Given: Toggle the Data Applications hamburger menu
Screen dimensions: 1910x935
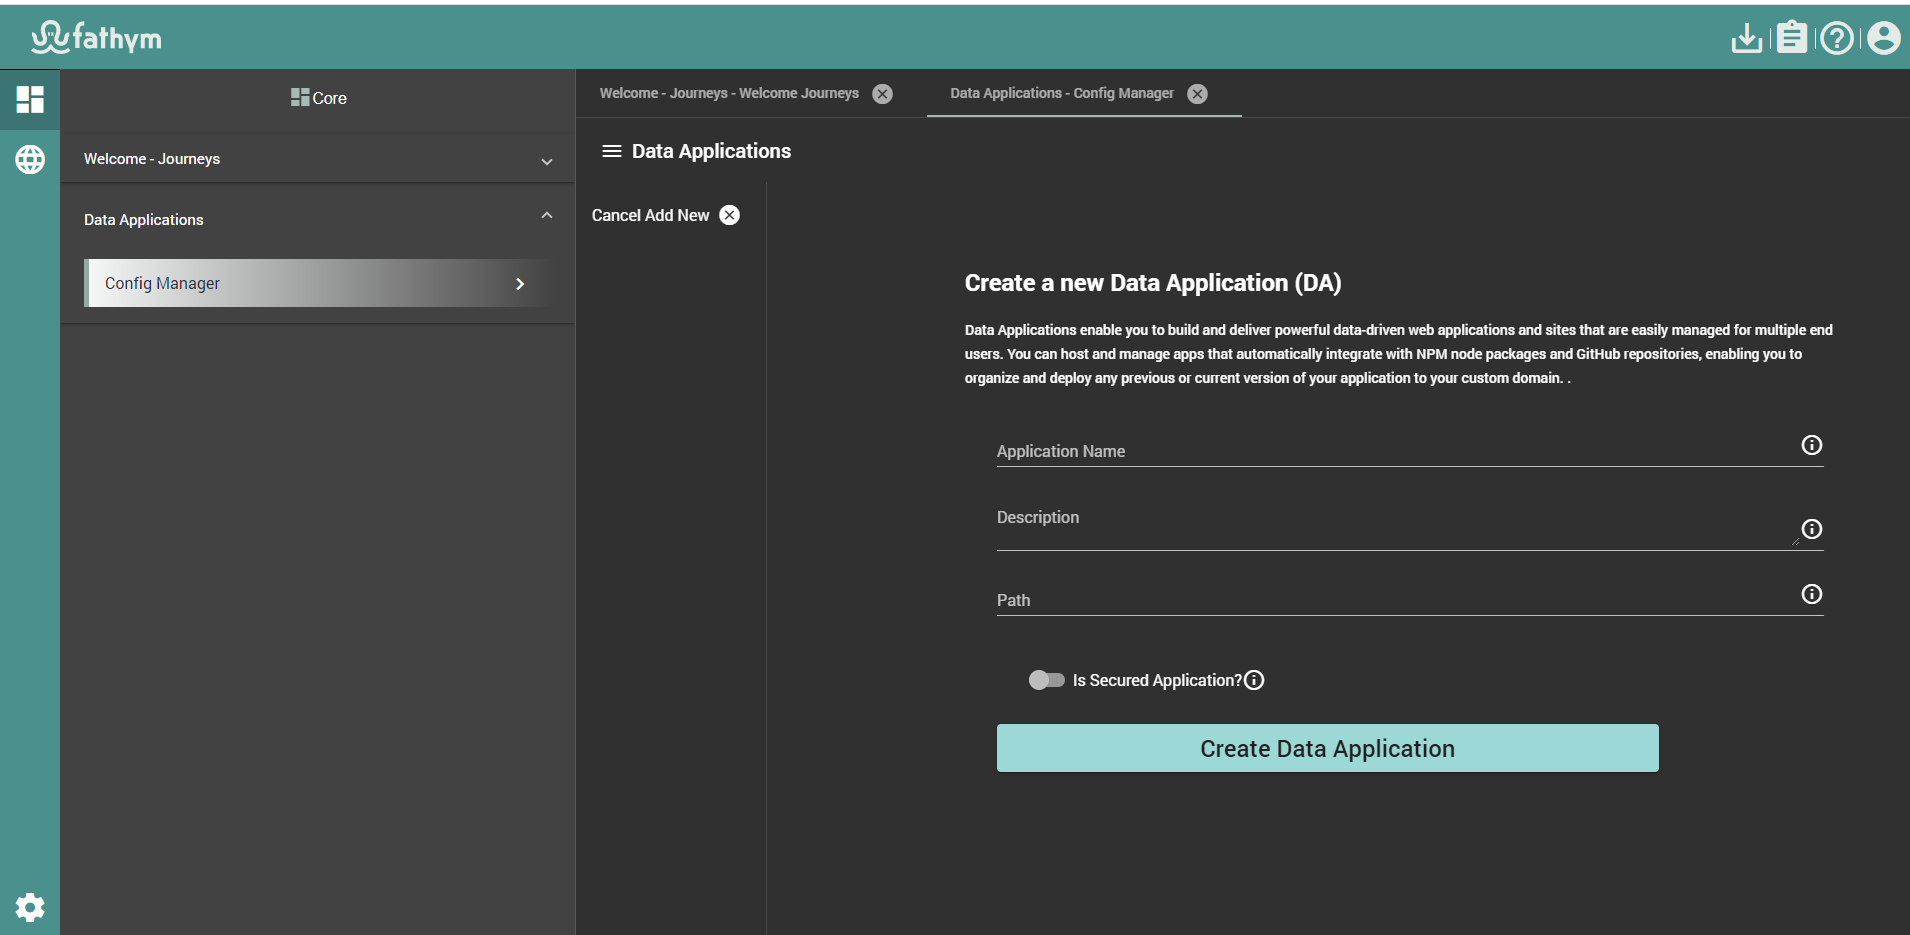Looking at the screenshot, I should pyautogui.click(x=611, y=151).
